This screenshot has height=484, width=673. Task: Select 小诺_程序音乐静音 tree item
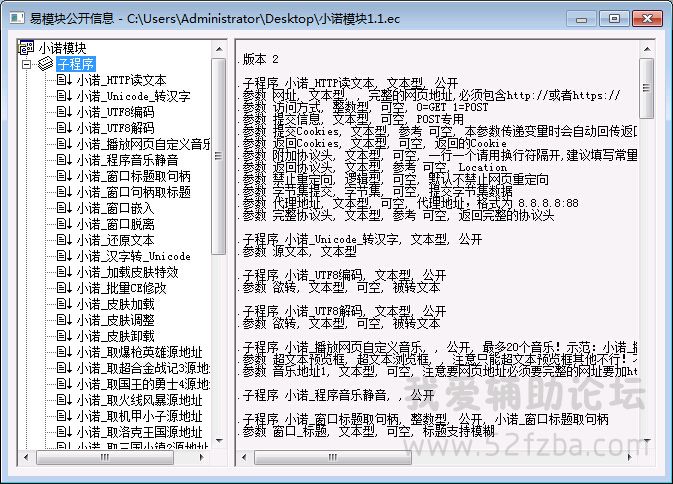pyautogui.click(x=127, y=160)
